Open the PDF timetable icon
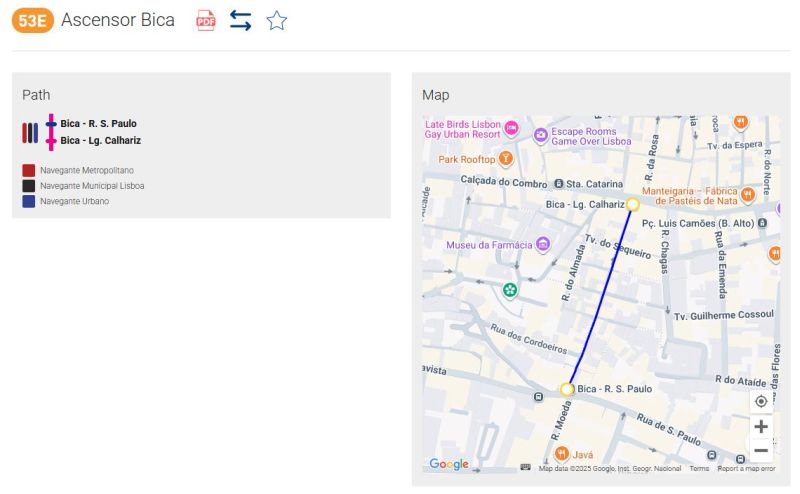The width and height of the screenshot is (800, 494). point(206,20)
